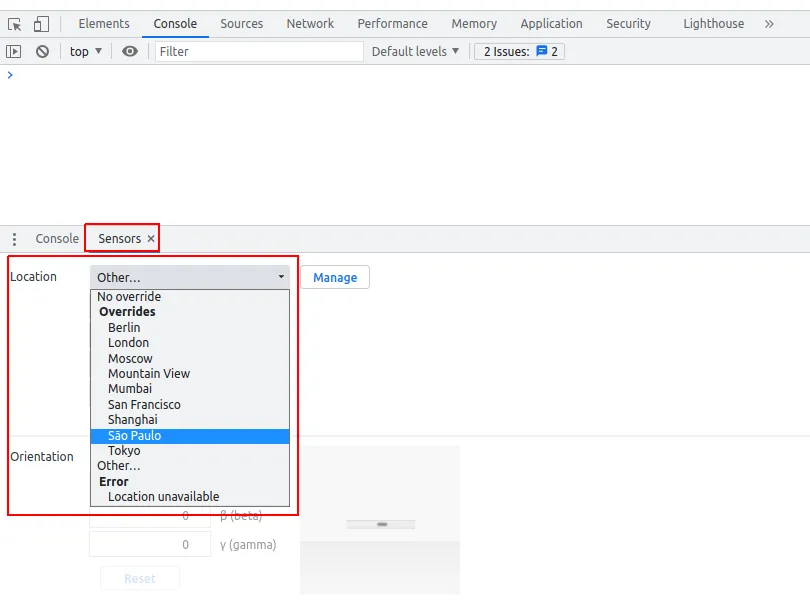
Task: Switch to drawer Console tab
Action: coord(57,239)
